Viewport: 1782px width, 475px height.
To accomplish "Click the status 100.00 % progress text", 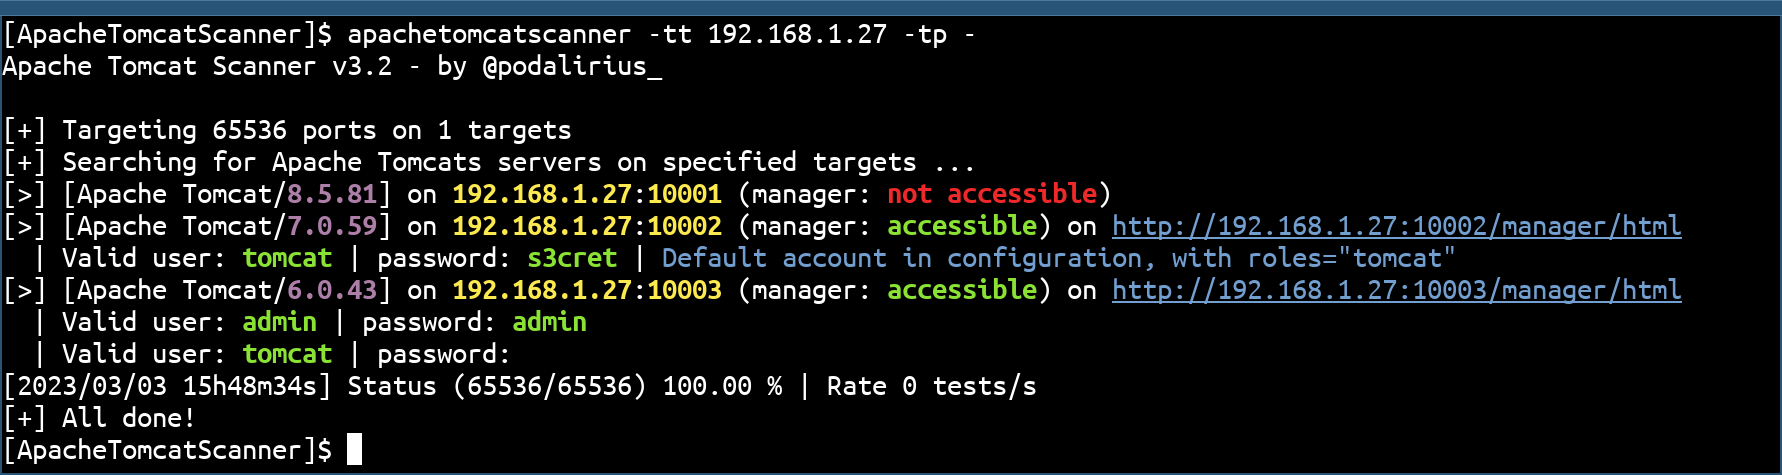I will [x=722, y=386].
